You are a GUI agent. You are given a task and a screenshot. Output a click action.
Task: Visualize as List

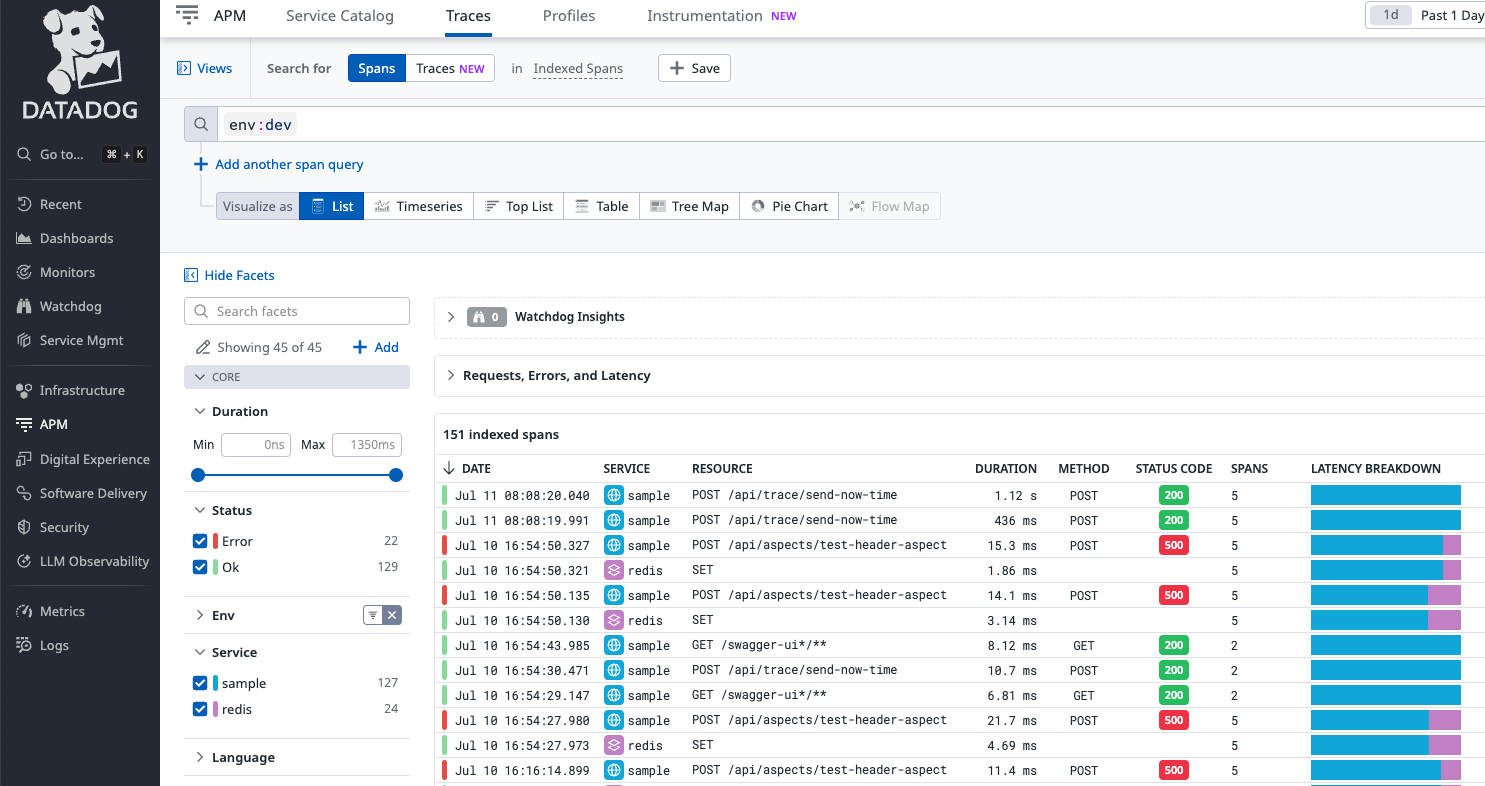332,206
